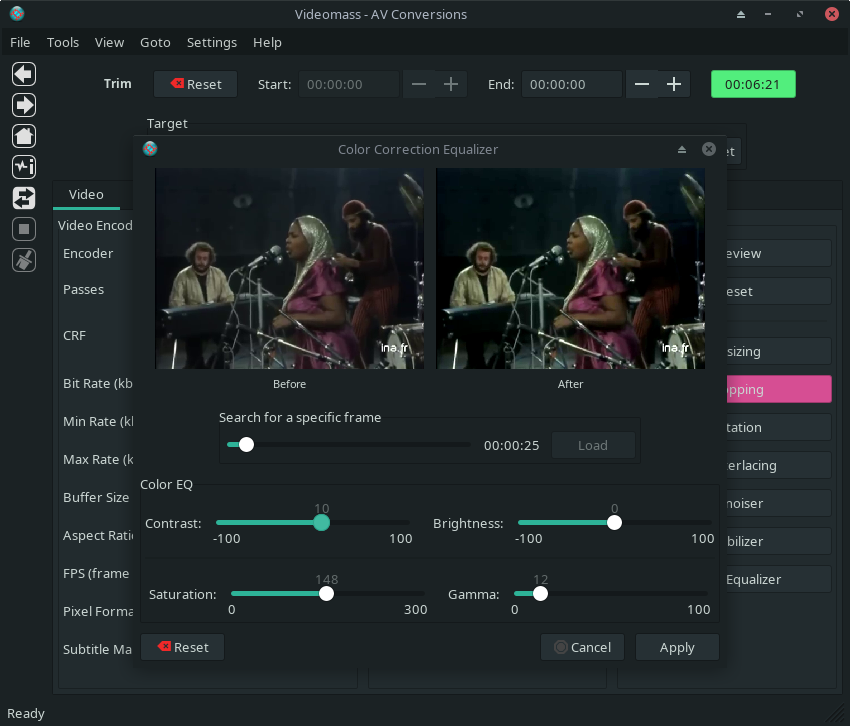
Task: Click the back arrow icon in sidebar
Action: pyautogui.click(x=24, y=74)
